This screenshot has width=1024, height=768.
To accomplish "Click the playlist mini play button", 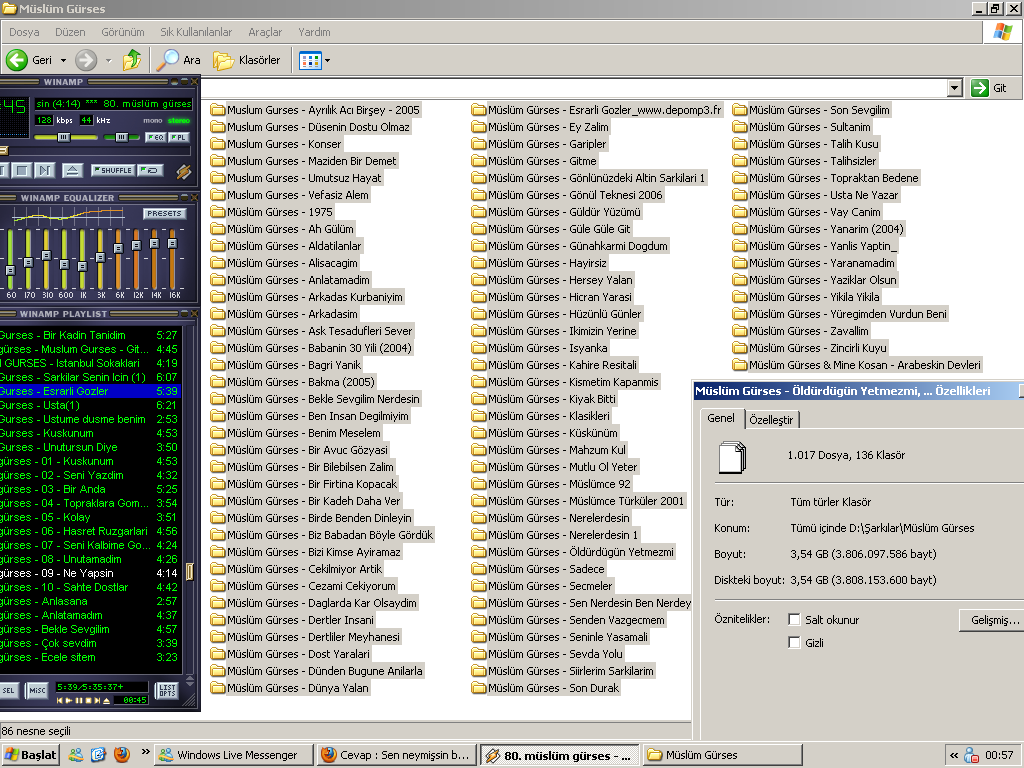I will [69, 700].
